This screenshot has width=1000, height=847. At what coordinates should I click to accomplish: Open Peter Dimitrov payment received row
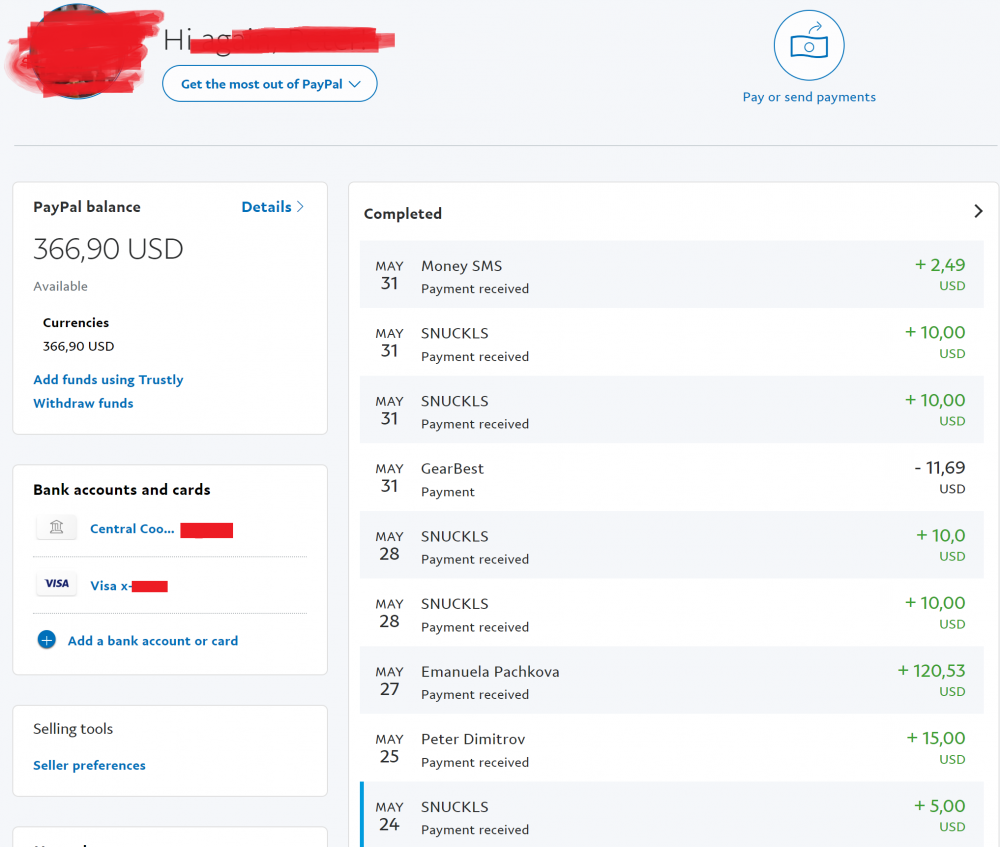(672, 748)
